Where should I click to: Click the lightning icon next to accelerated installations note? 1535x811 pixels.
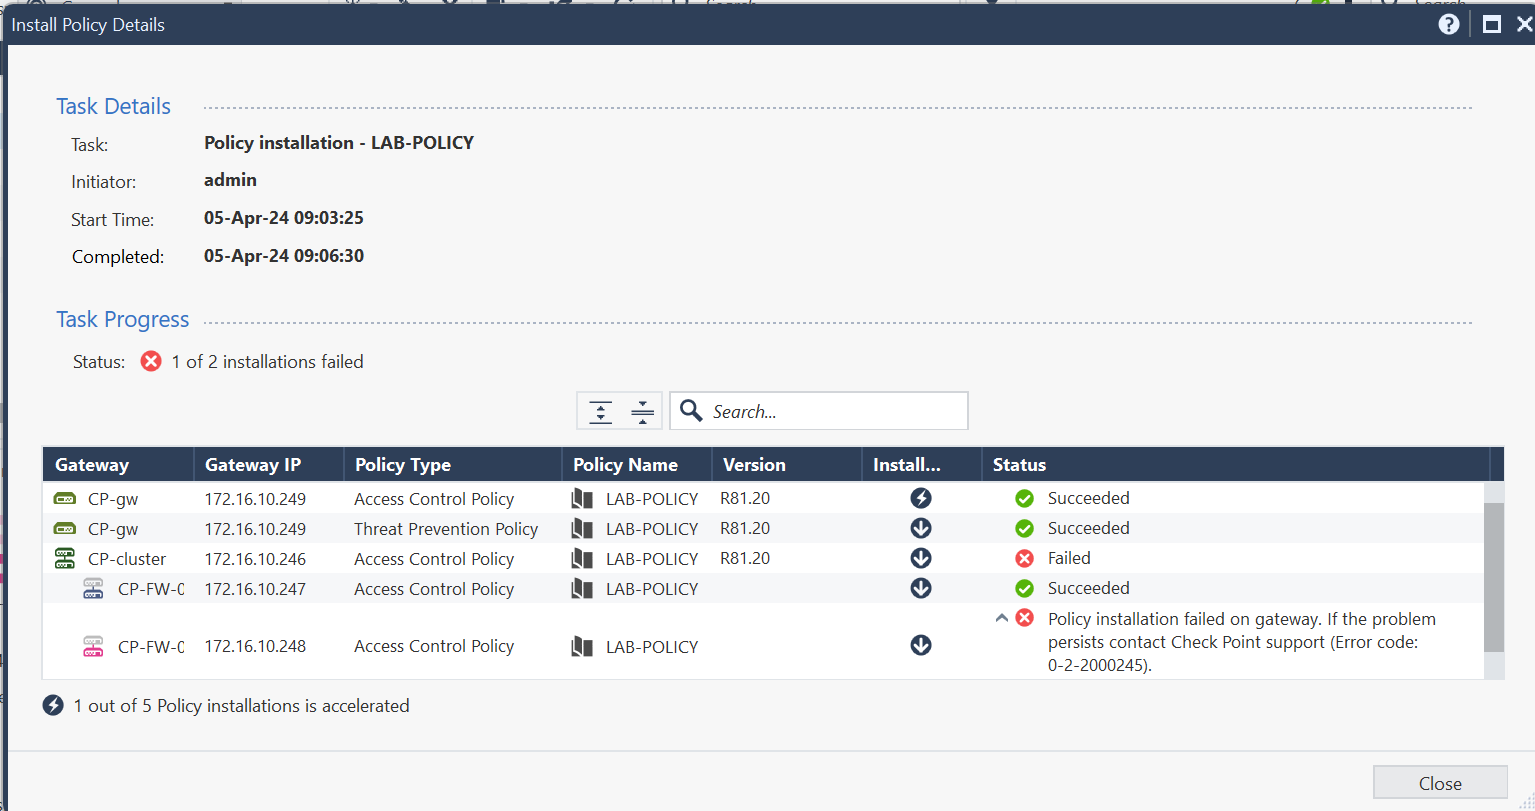53,705
